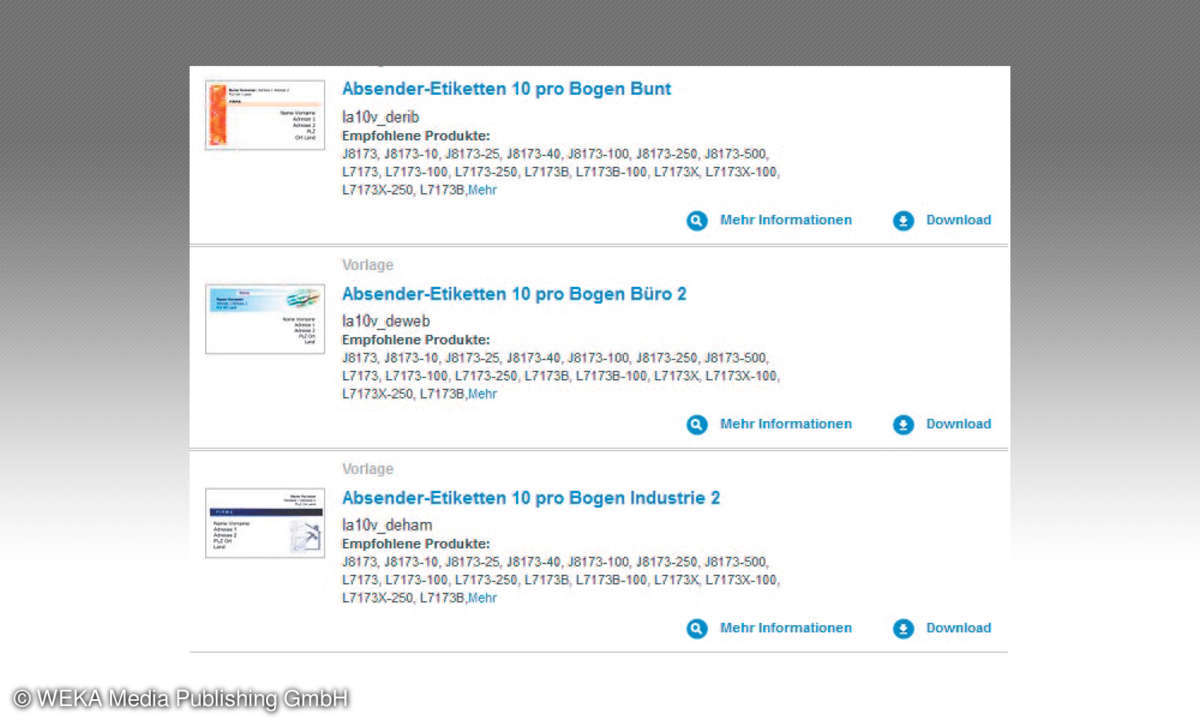The width and height of the screenshot is (1200, 720).
Task: Expand 'Mehr' product list for Bunt template
Action: pyautogui.click(x=482, y=190)
